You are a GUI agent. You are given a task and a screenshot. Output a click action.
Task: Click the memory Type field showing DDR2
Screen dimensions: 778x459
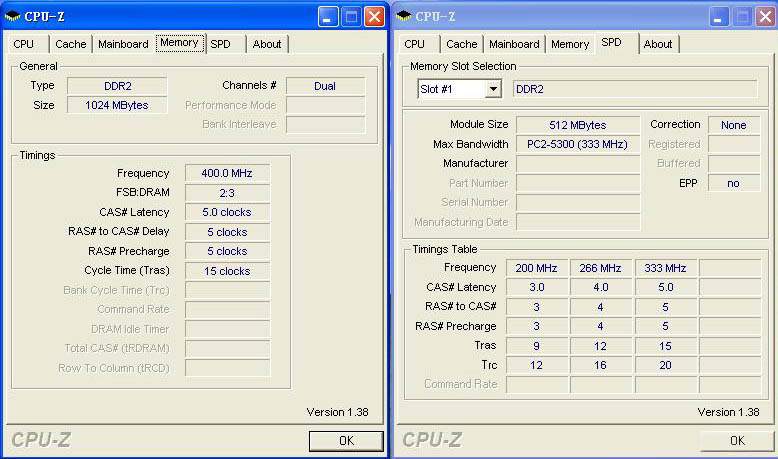point(117,86)
